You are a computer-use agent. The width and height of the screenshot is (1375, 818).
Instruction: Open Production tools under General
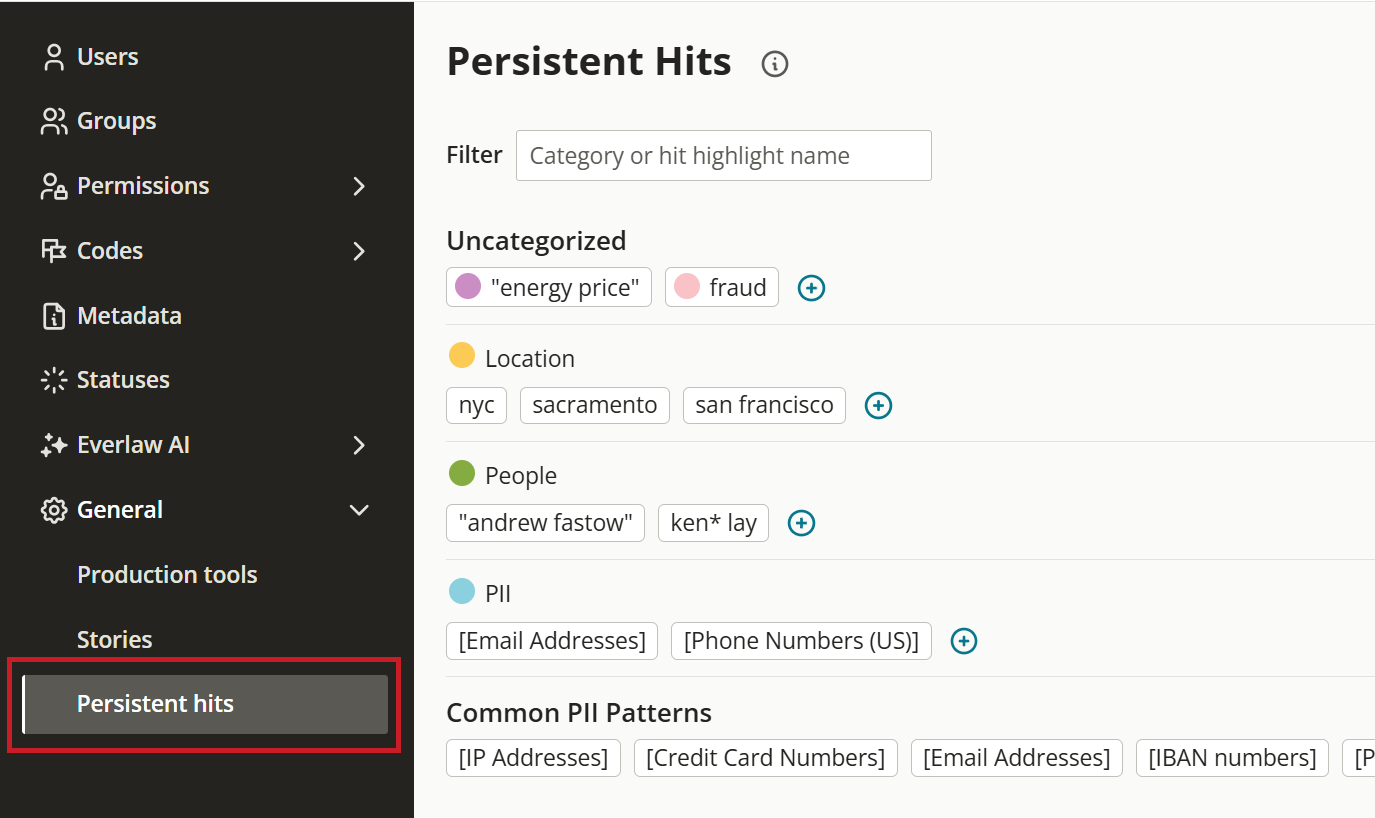coord(167,575)
